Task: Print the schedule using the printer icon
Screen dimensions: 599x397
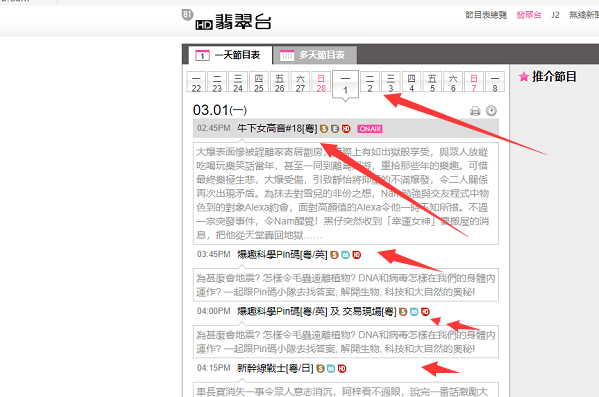Action: click(475, 111)
